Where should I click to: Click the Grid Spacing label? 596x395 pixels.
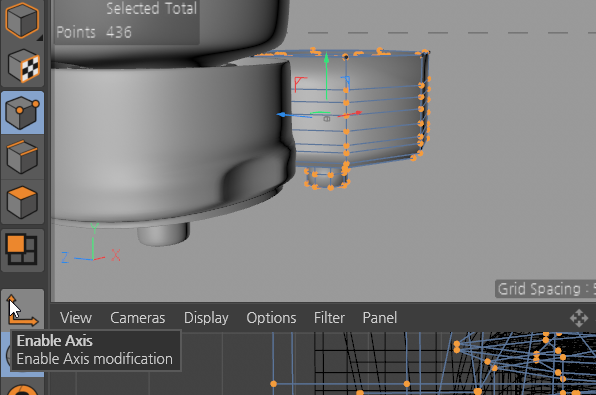coord(547,289)
